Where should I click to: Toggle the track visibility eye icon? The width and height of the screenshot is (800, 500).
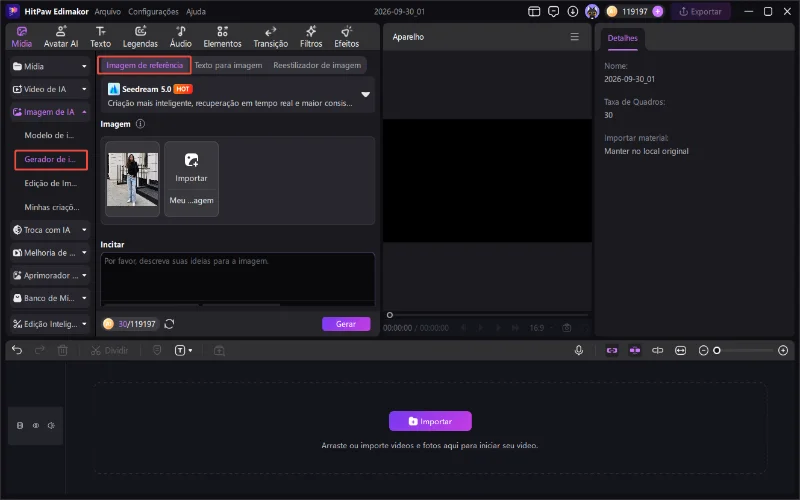tap(36, 426)
